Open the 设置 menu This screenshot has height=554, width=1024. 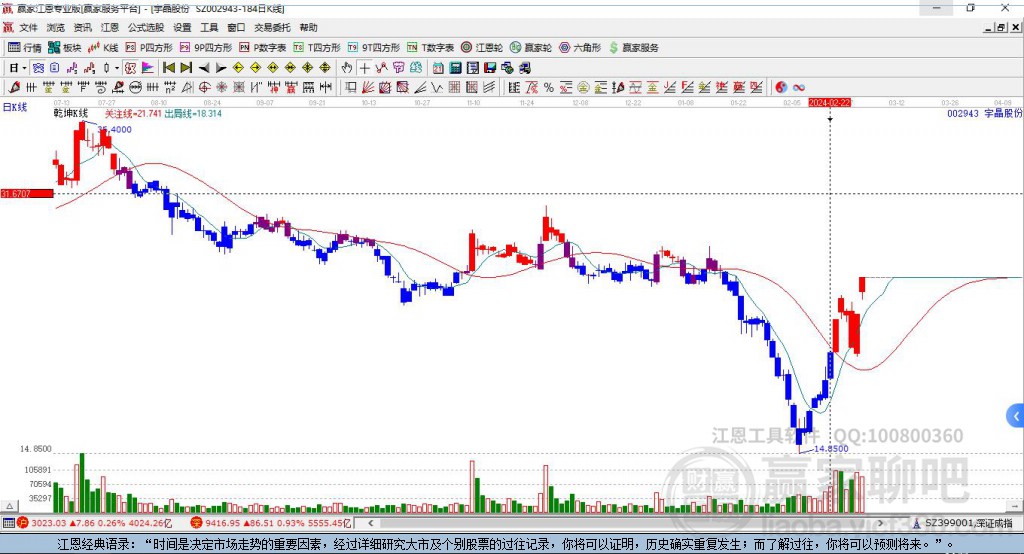[182, 27]
